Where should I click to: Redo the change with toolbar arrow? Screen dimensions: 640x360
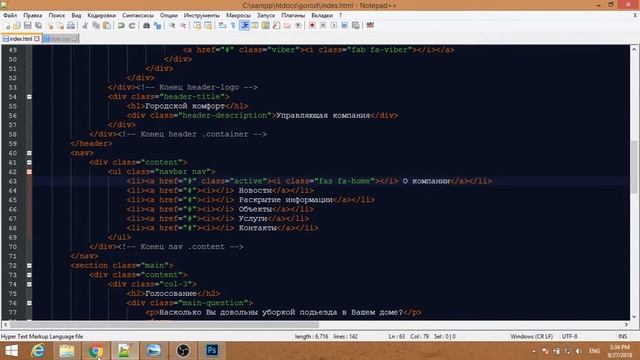click(x=132, y=25)
